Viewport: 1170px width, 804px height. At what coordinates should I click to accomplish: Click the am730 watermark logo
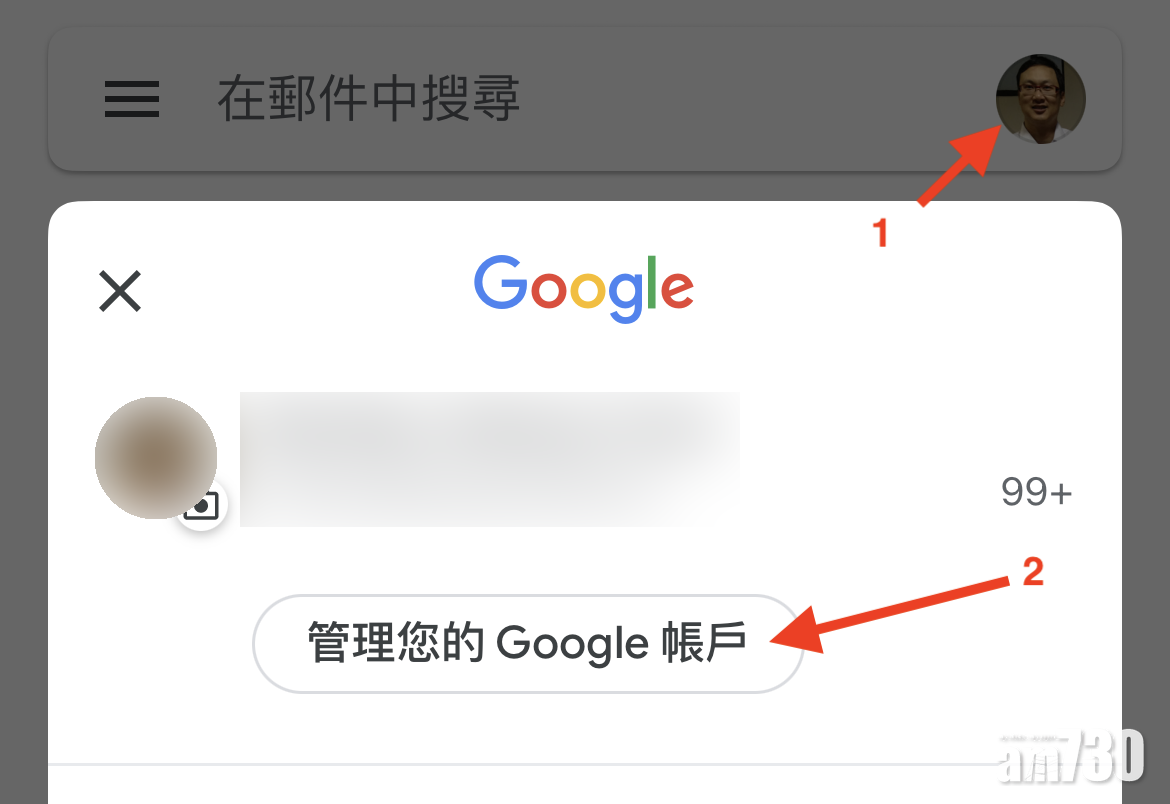click(1072, 756)
